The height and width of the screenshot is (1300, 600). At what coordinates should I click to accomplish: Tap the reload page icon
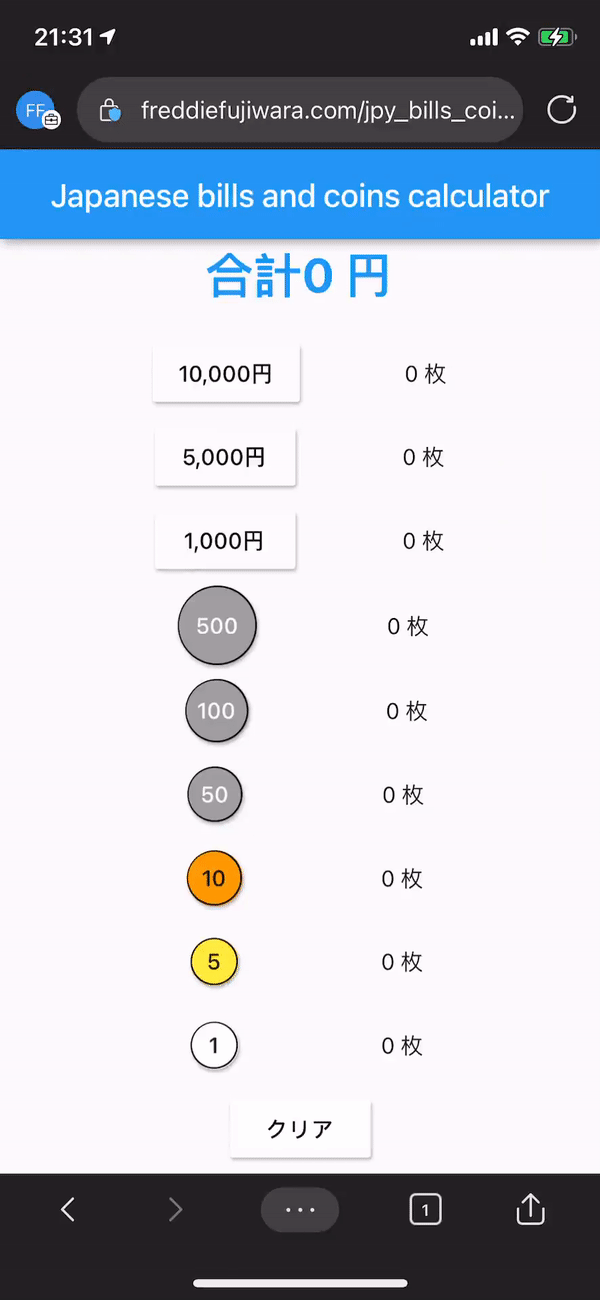coord(561,110)
